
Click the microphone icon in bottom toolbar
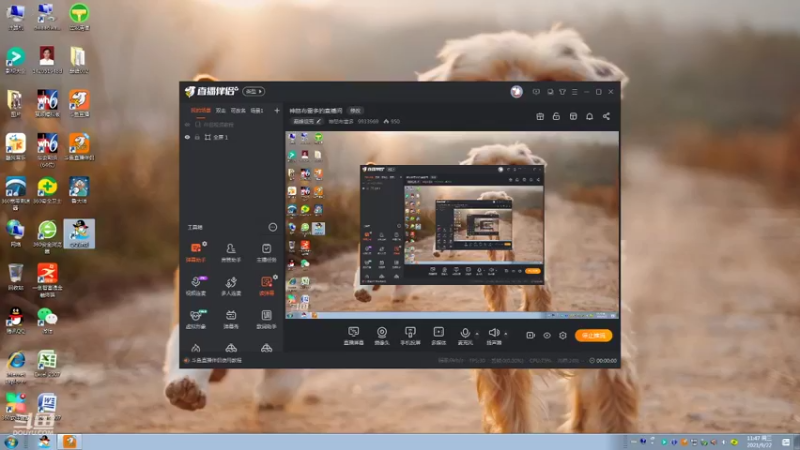tap(465, 334)
